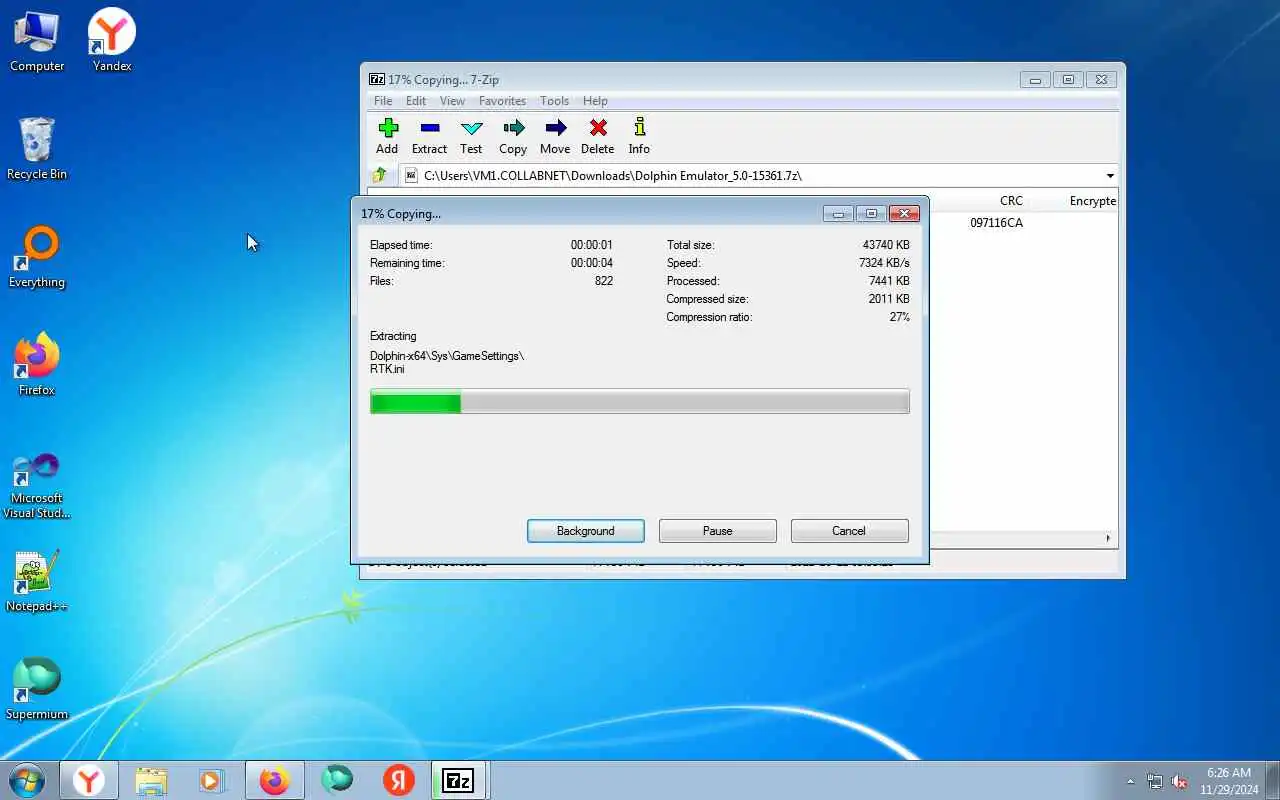Open the View menu
This screenshot has height=800, width=1280.
coord(452,101)
